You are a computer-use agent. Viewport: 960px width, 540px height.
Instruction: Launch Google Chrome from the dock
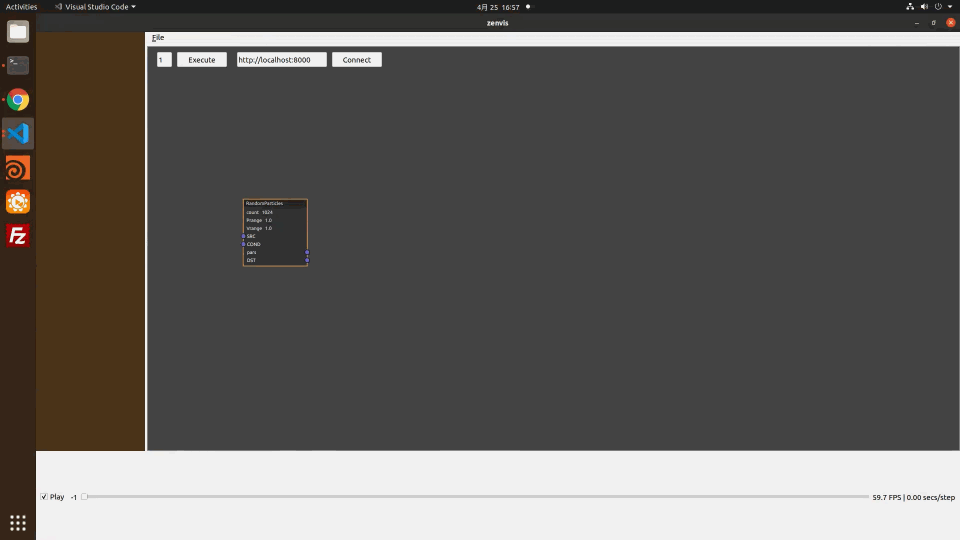18,99
